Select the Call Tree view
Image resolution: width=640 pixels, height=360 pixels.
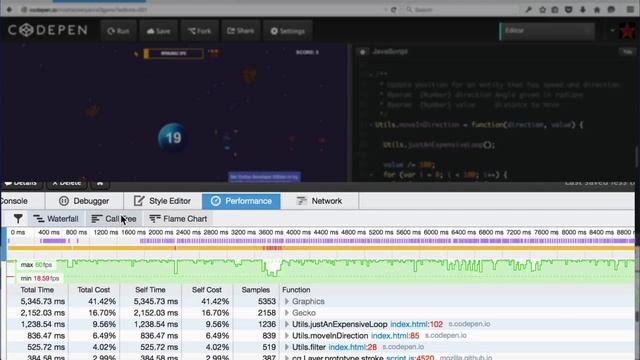(113, 219)
